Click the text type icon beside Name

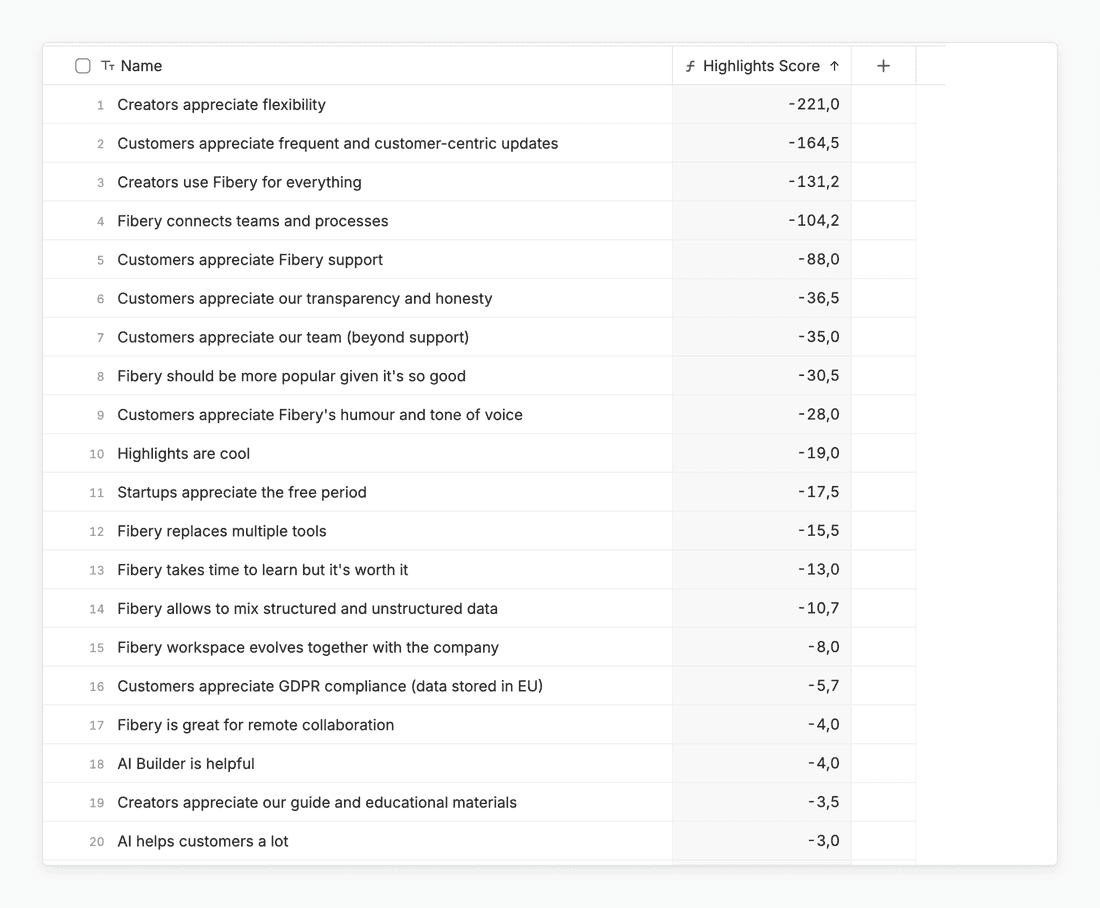[x=108, y=66]
